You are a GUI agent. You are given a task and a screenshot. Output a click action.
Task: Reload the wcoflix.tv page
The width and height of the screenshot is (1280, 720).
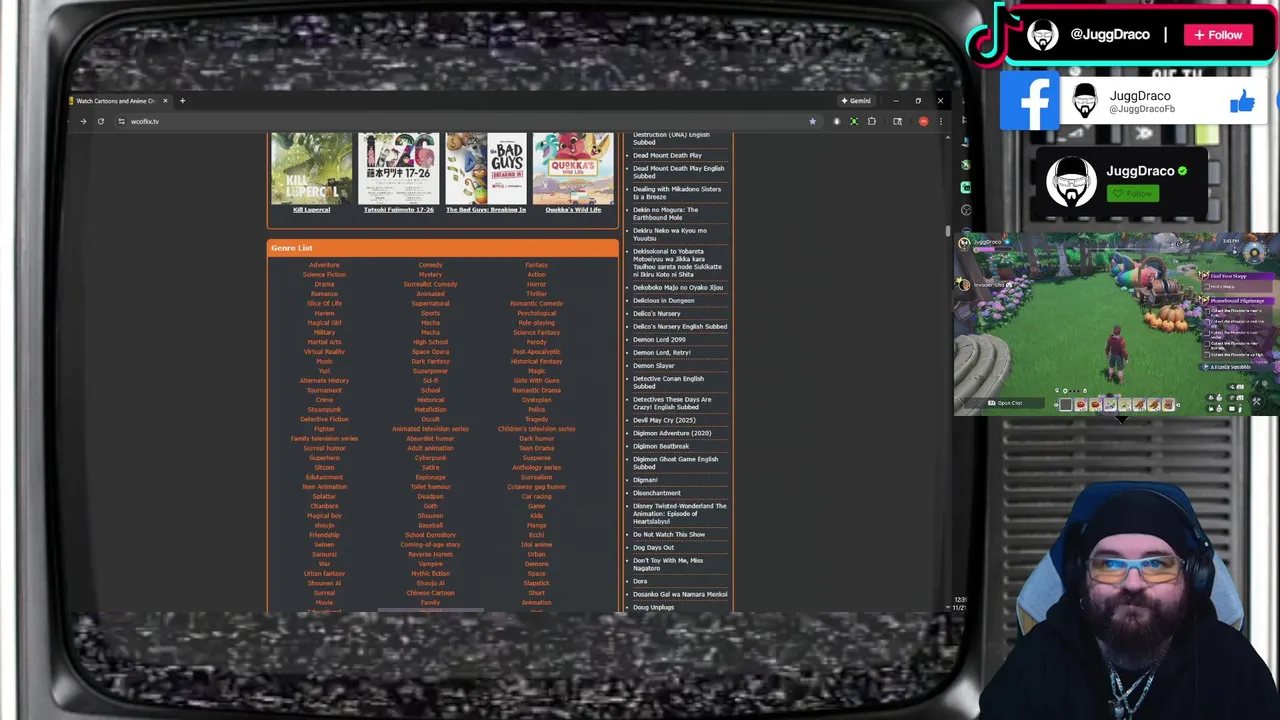[100, 121]
